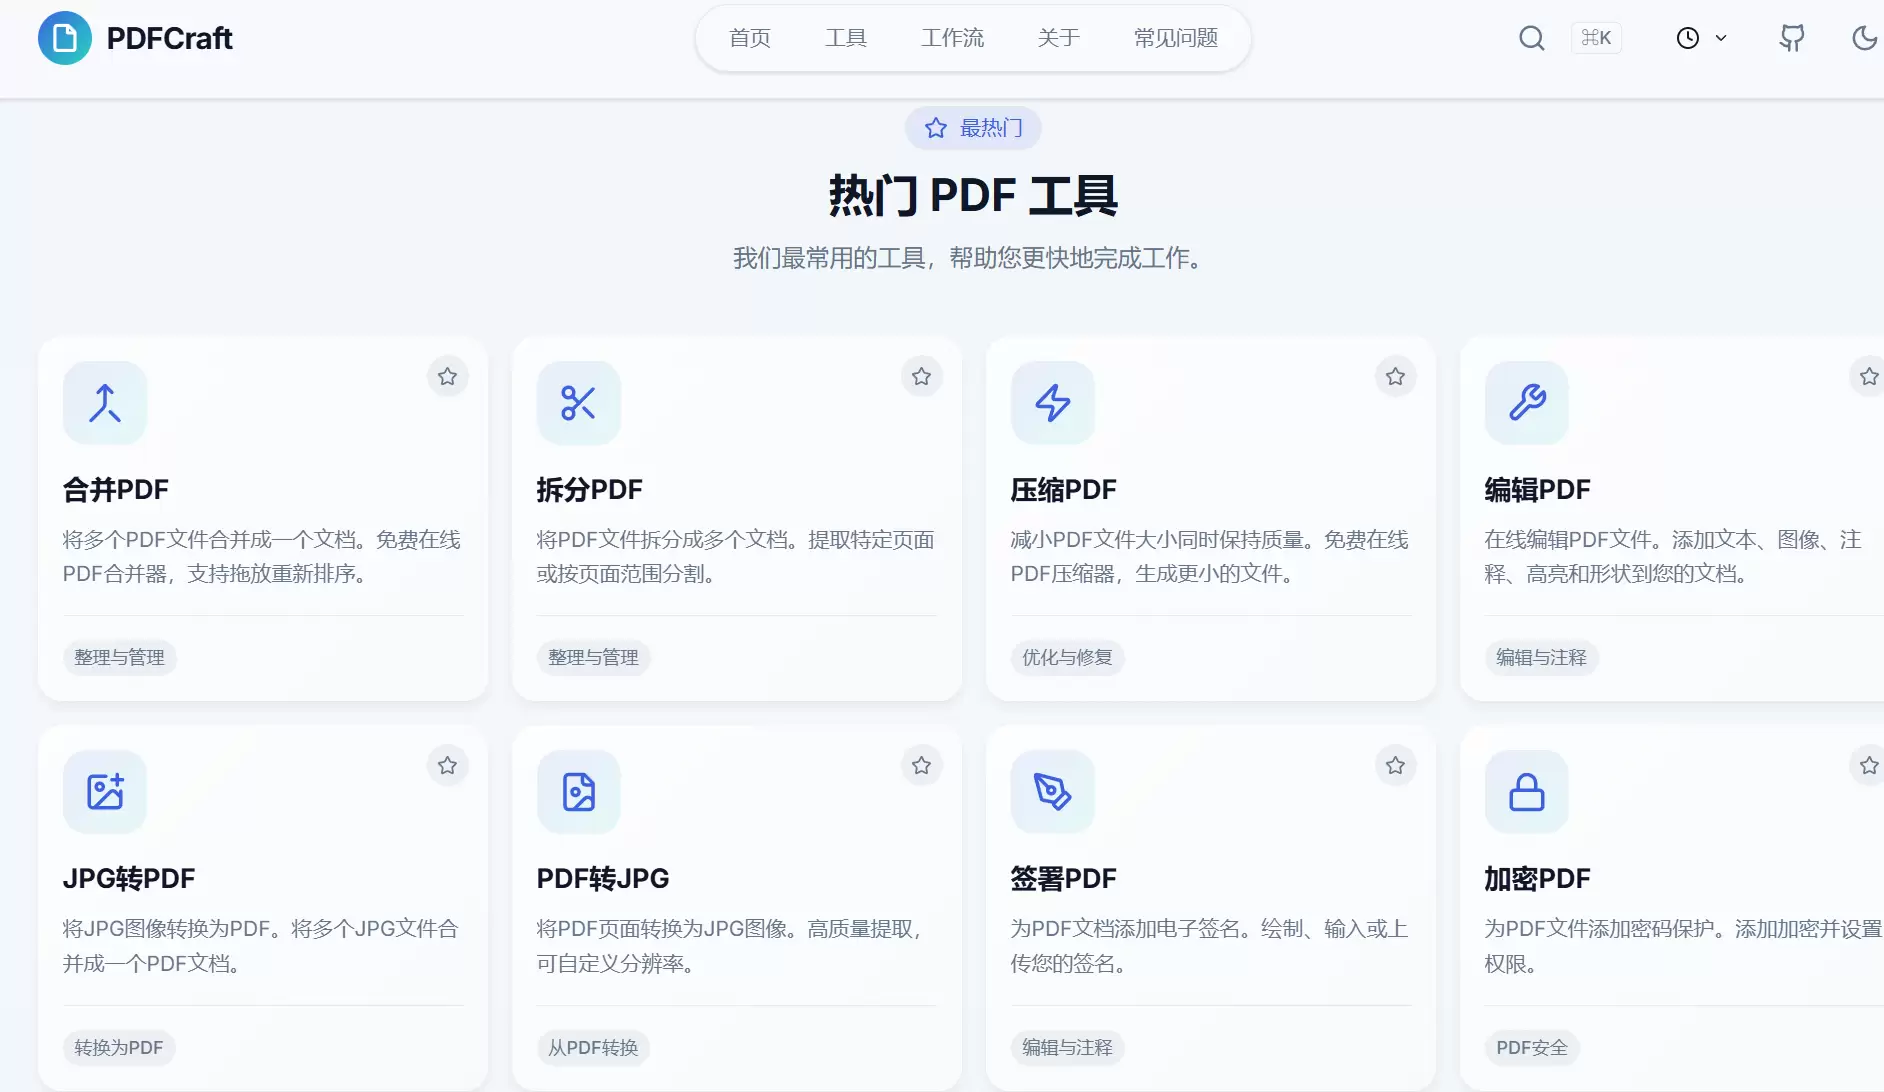The width and height of the screenshot is (1884, 1092).
Task: Go to 首页 in navigation
Action: pyautogui.click(x=750, y=38)
